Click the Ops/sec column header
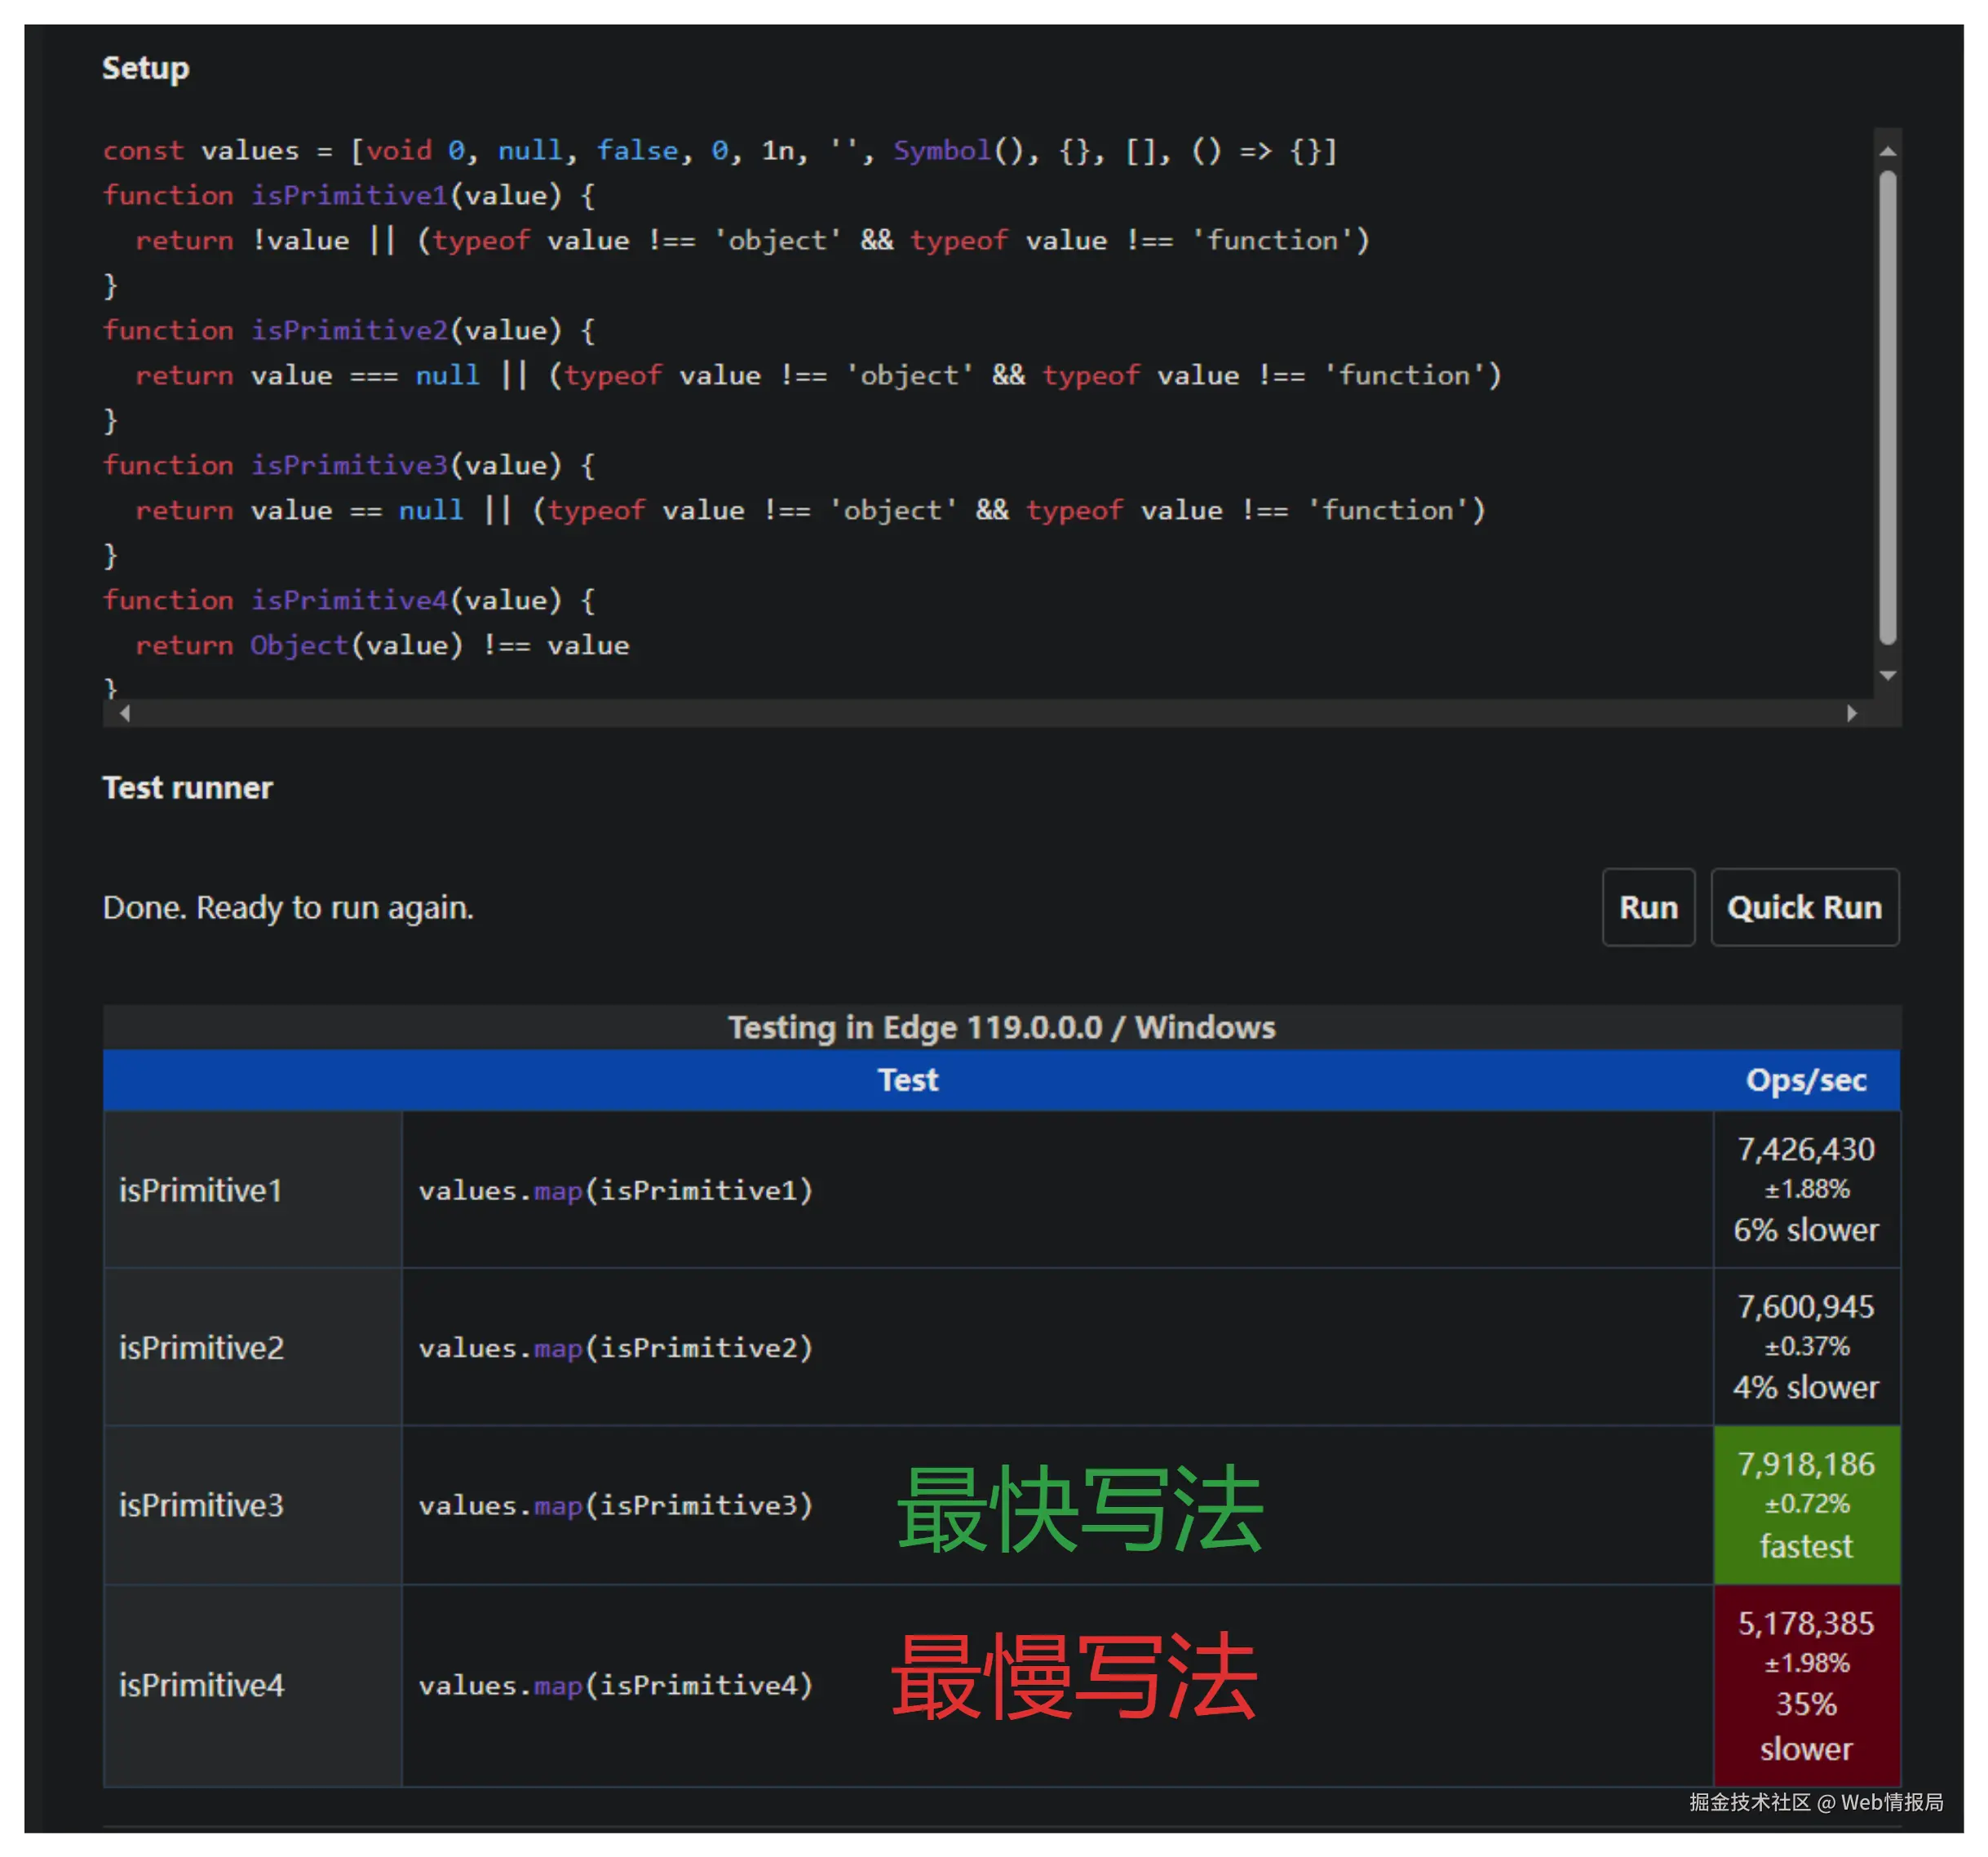Viewport: 1988px width, 1857px height. click(1806, 1080)
